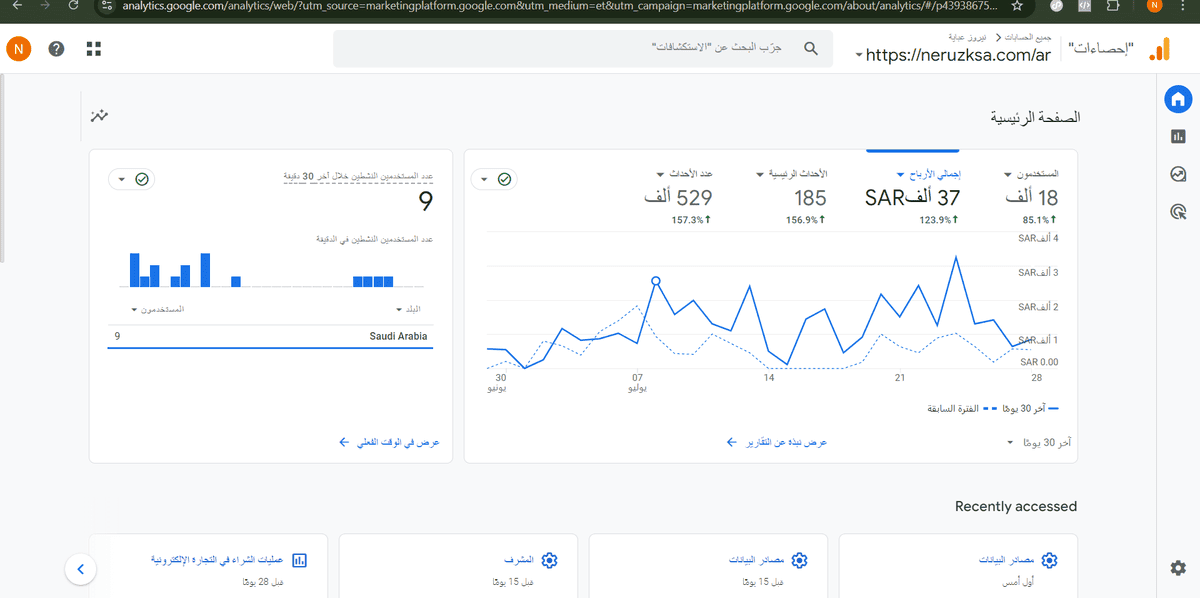Viewport: 1200px width, 598px height.
Task: Click the Help question mark icon
Action: coord(57,47)
